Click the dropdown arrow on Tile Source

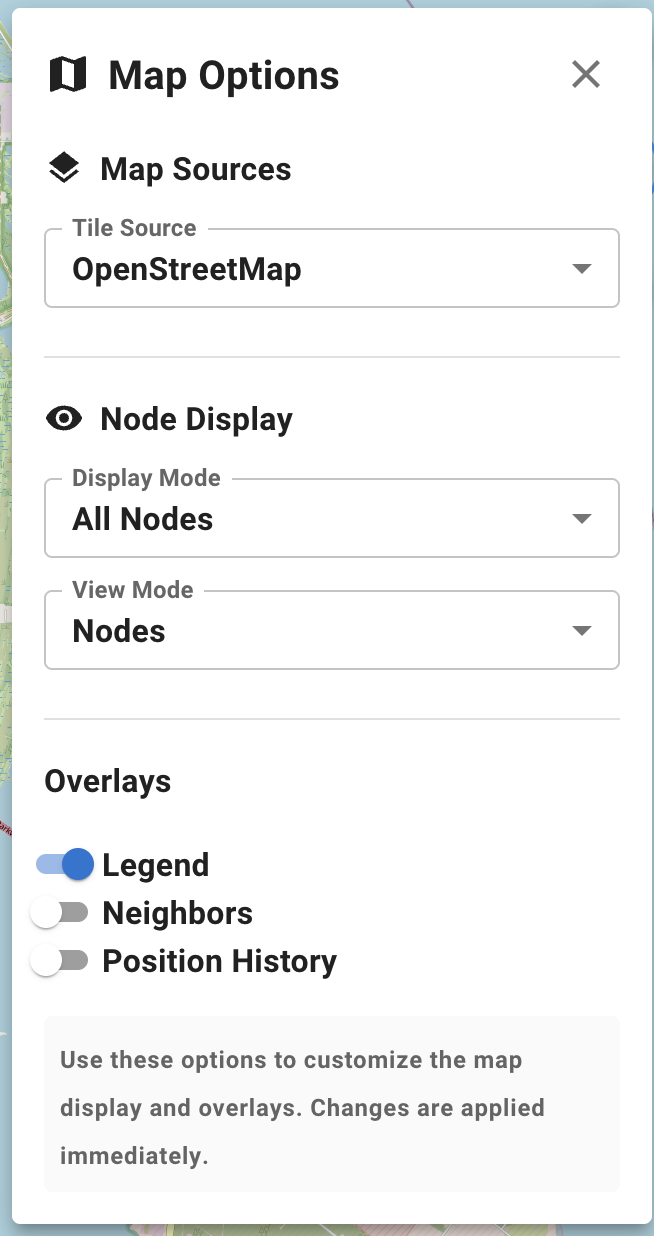click(581, 268)
